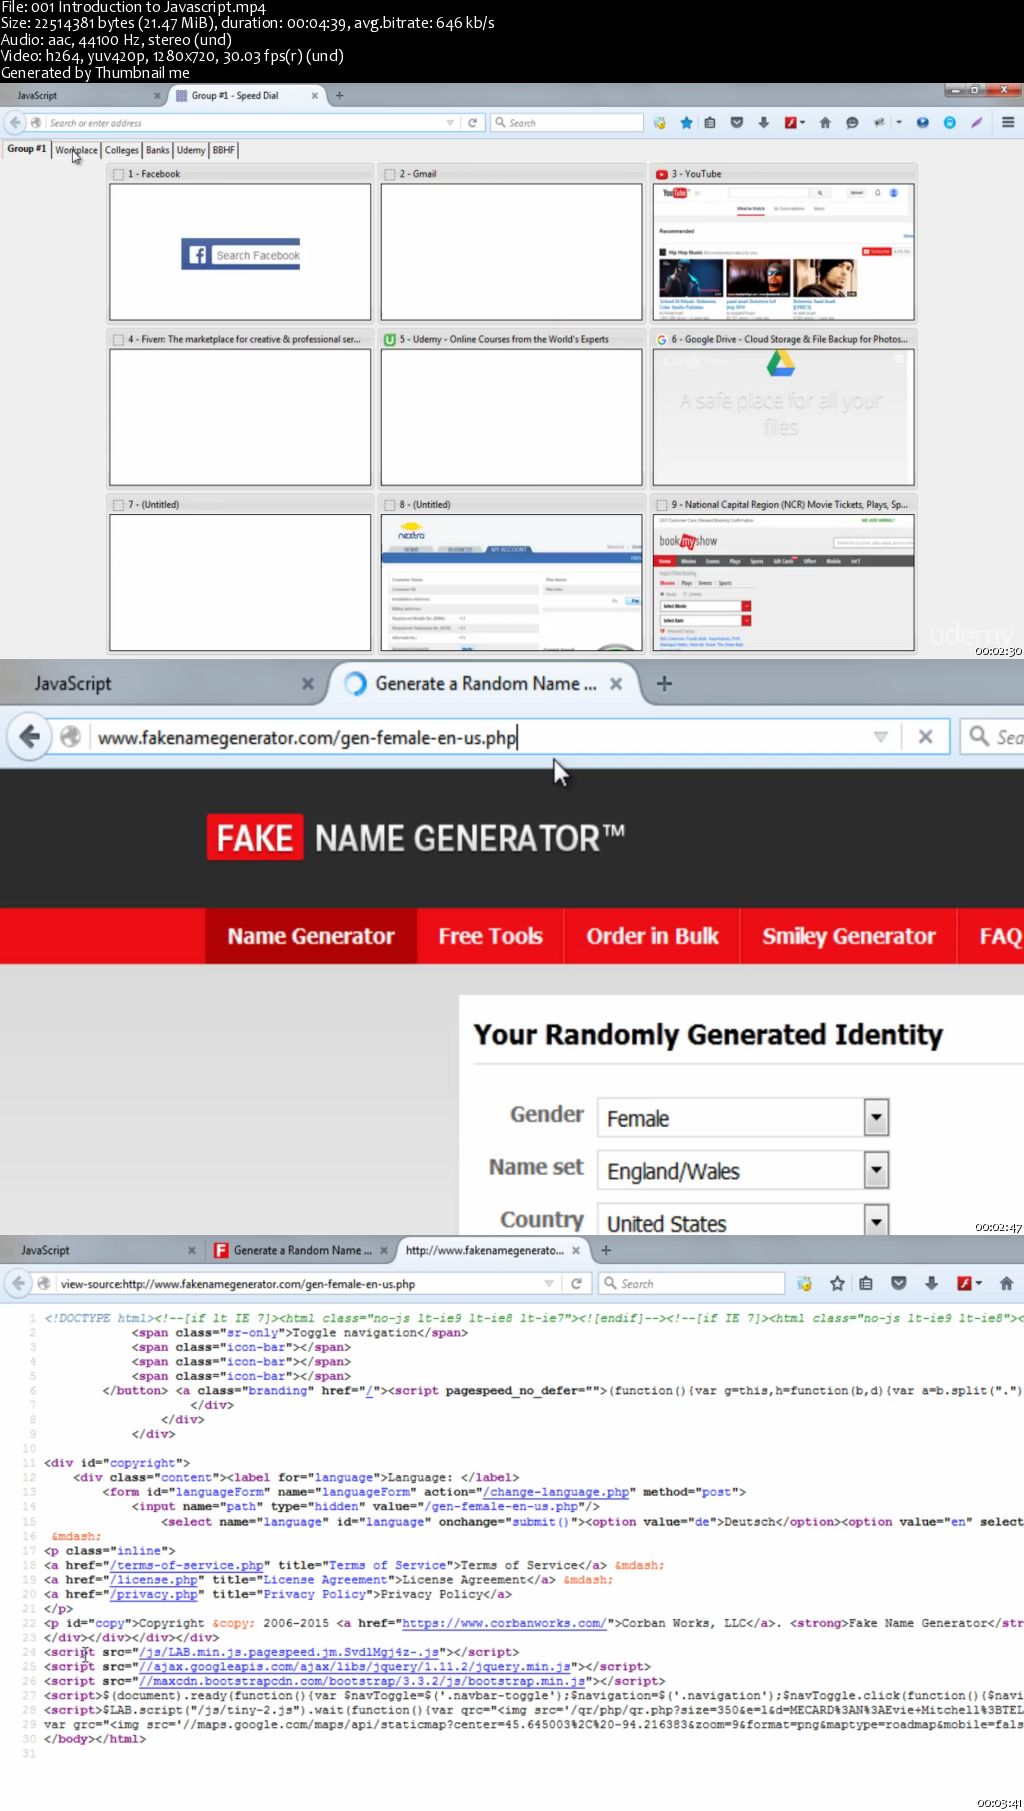
Task: Click the stop loading X in address bar
Action: (x=925, y=737)
